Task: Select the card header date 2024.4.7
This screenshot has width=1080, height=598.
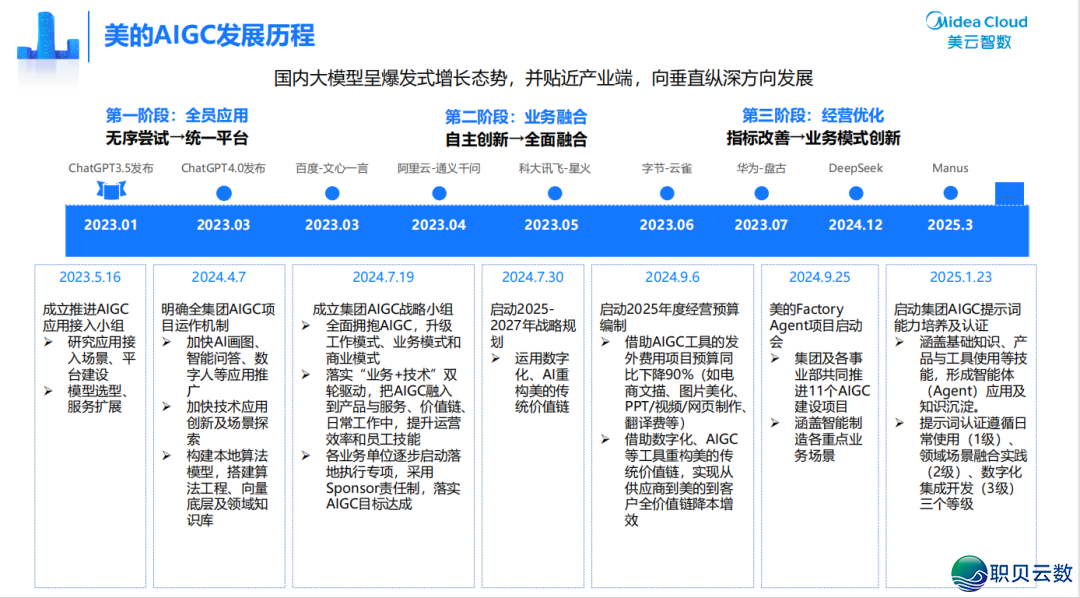Action: pyautogui.click(x=219, y=278)
